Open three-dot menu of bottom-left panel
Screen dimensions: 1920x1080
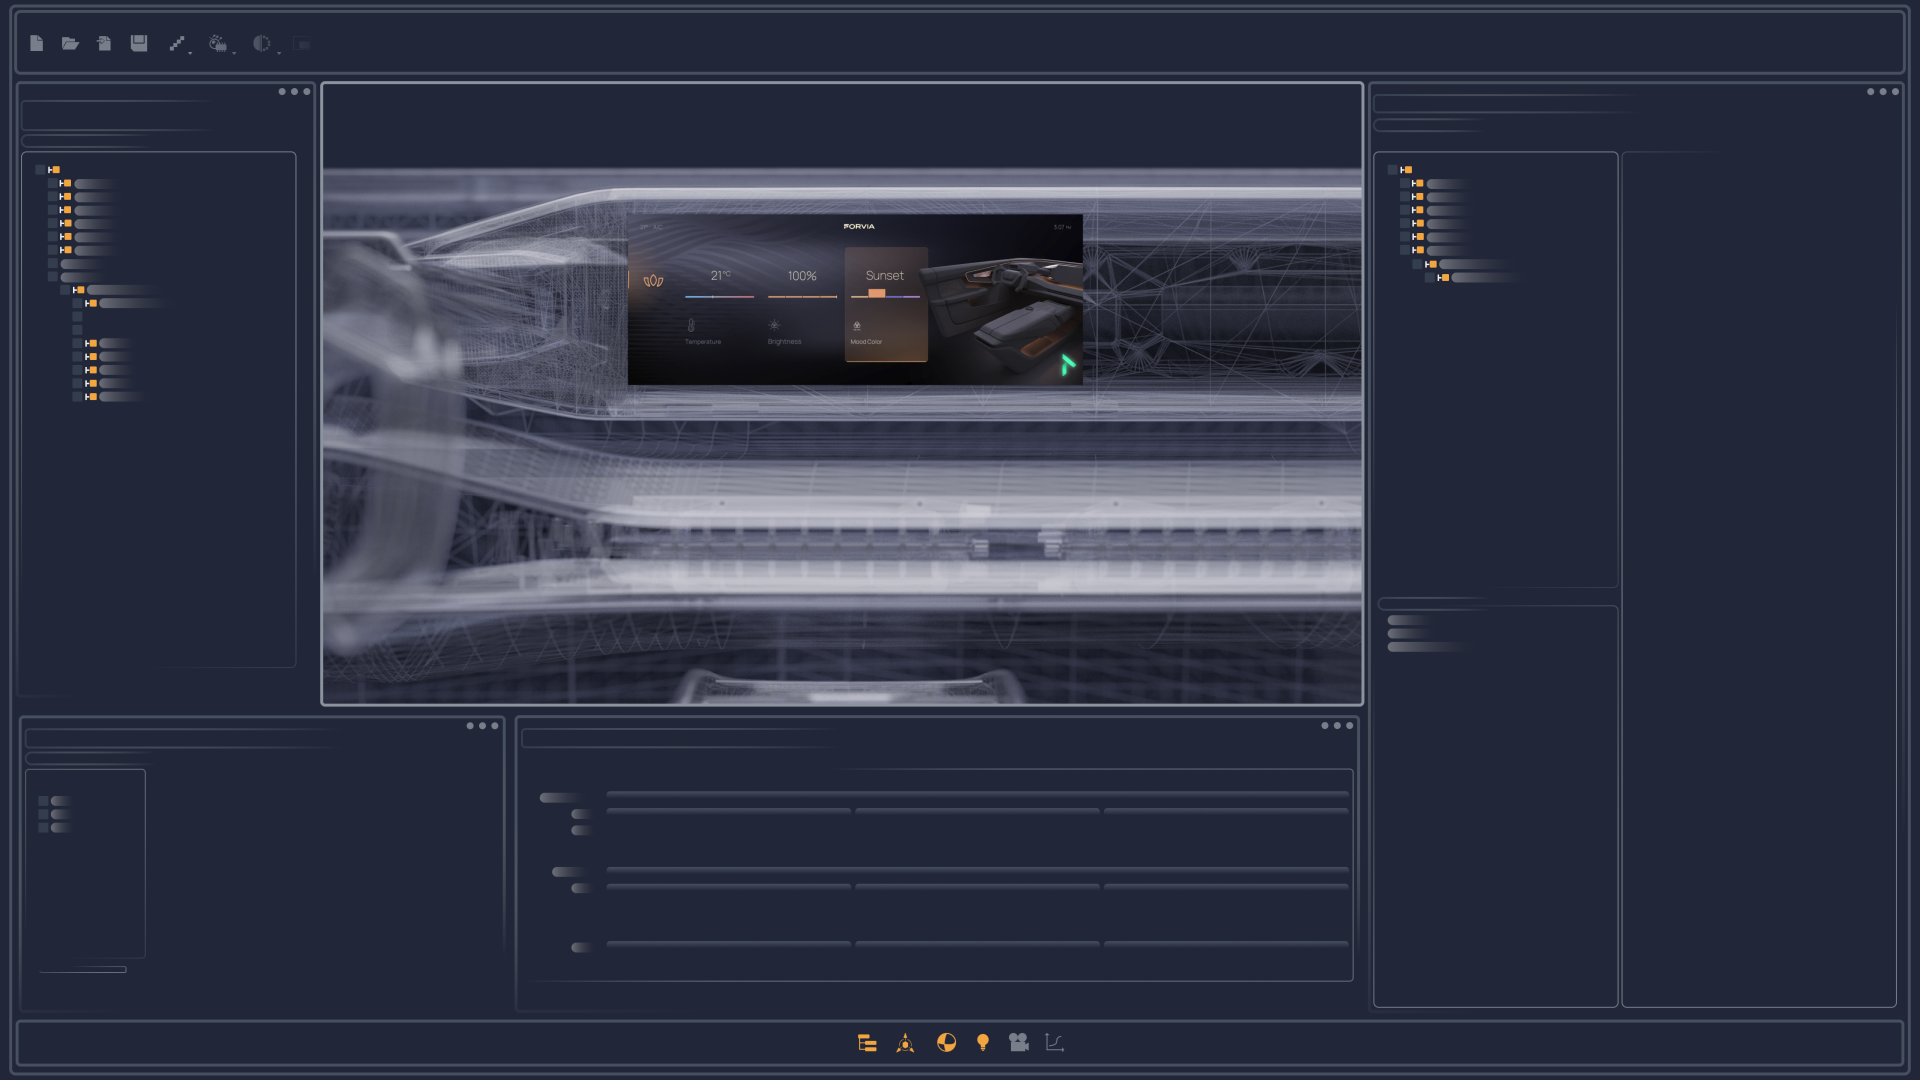pos(482,726)
